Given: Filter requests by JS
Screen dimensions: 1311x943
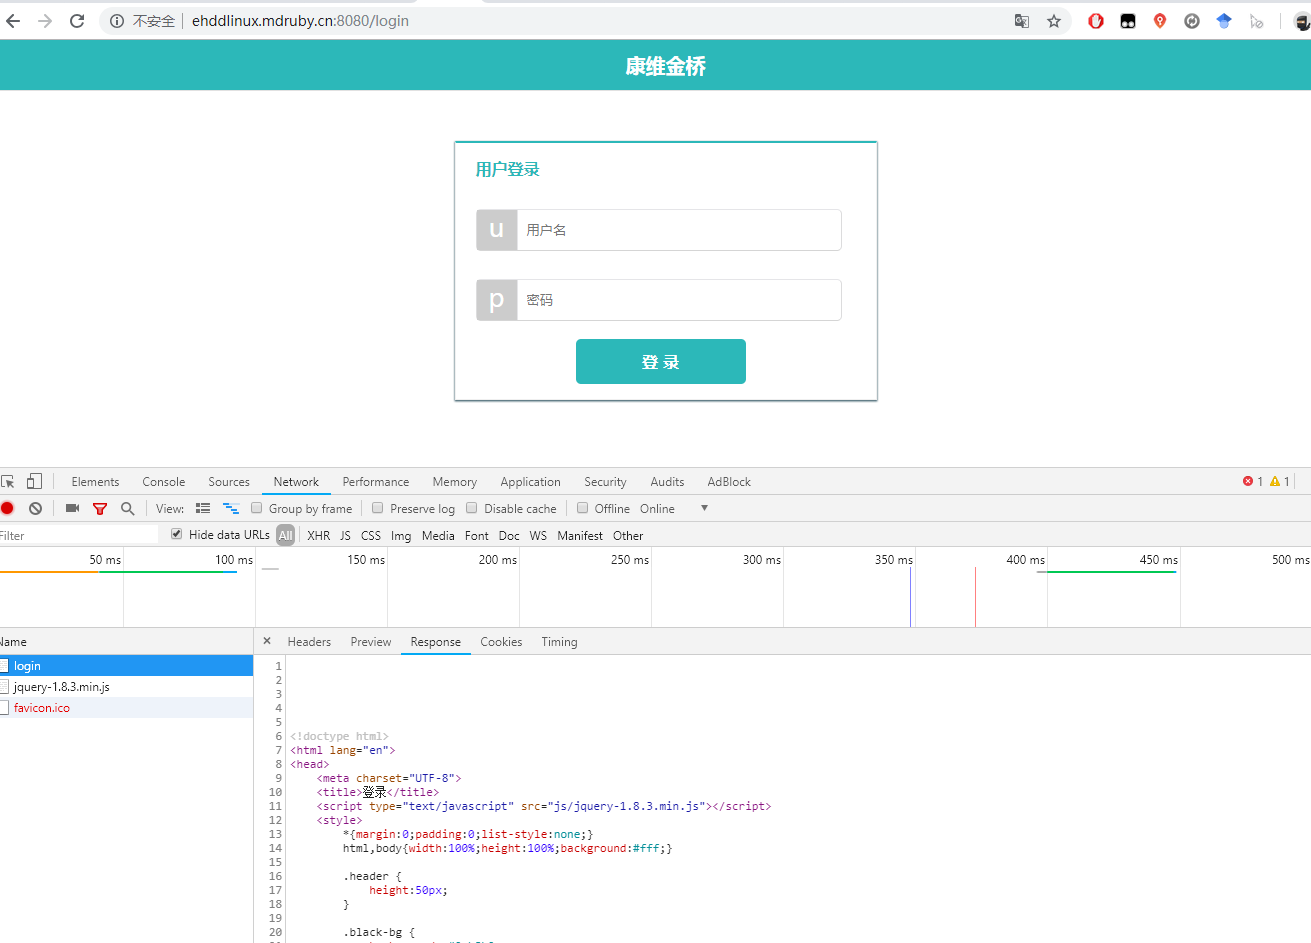Looking at the screenshot, I should pos(345,535).
